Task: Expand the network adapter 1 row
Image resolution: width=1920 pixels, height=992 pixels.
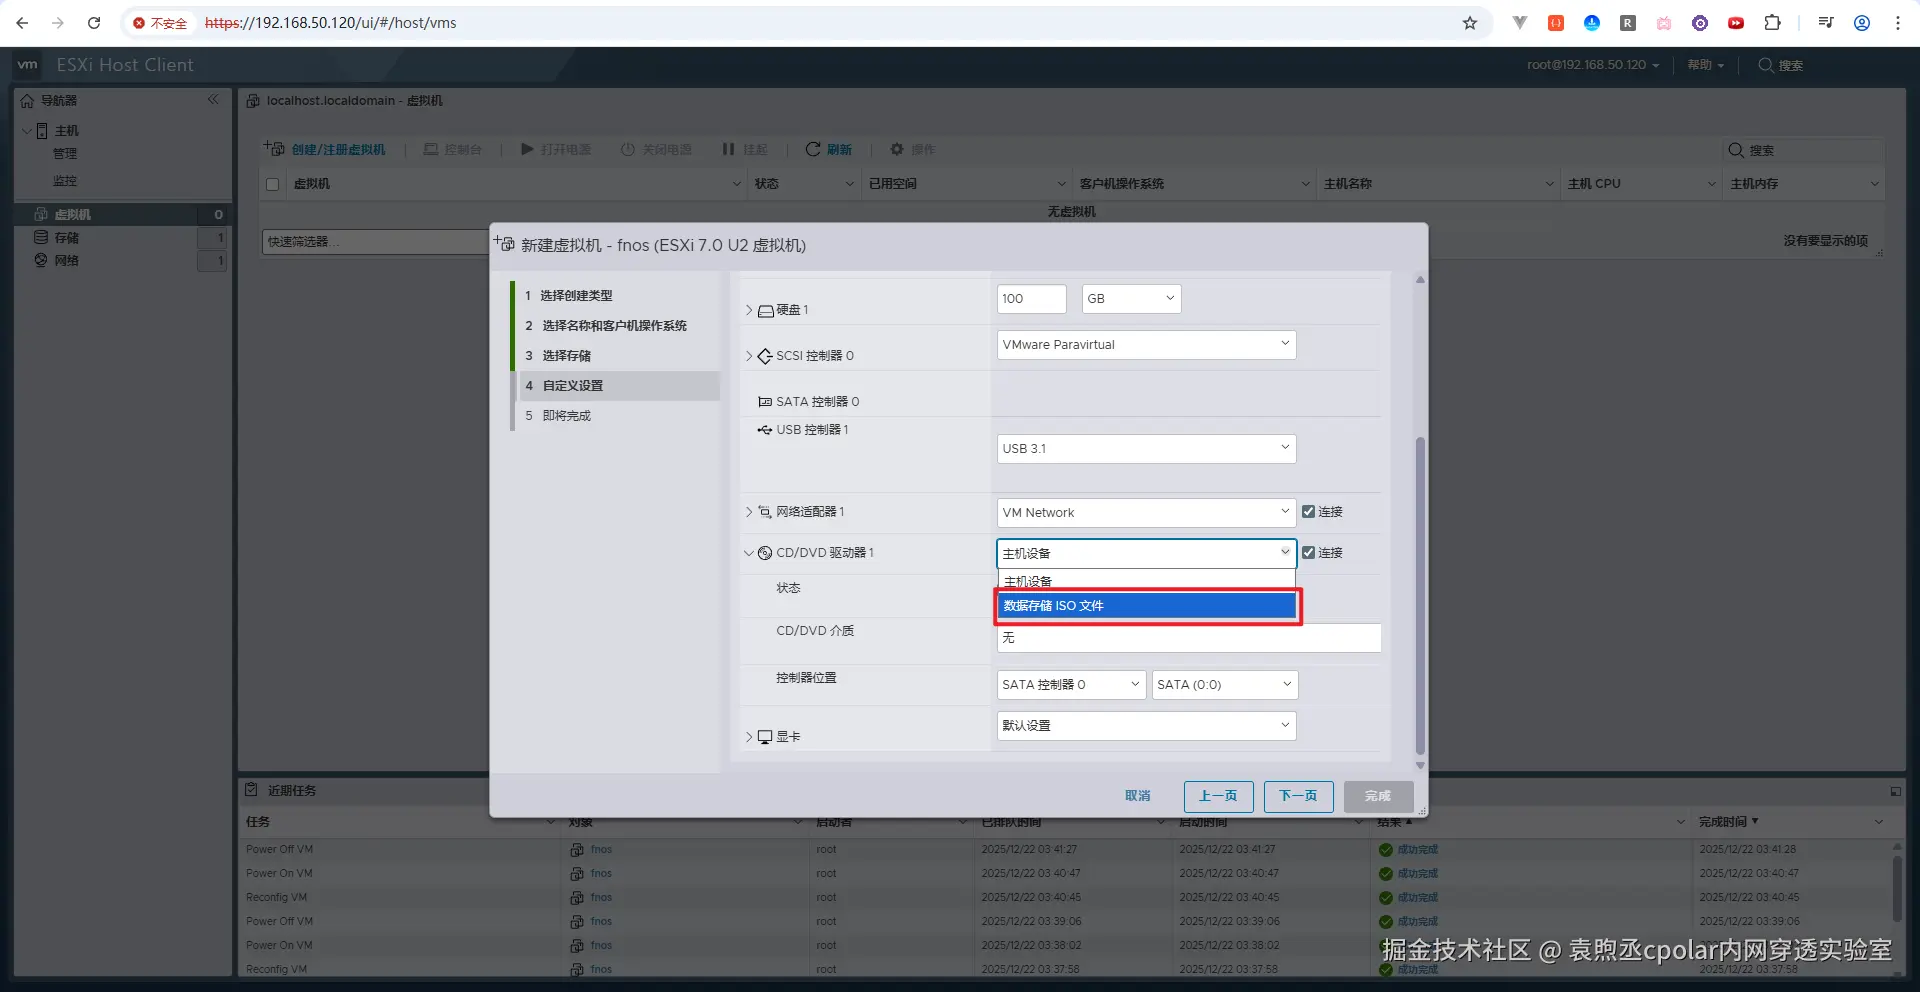Action: tap(748, 512)
